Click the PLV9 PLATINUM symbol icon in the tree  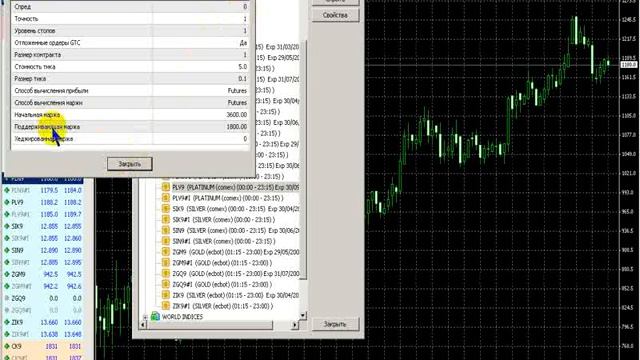pos(165,187)
